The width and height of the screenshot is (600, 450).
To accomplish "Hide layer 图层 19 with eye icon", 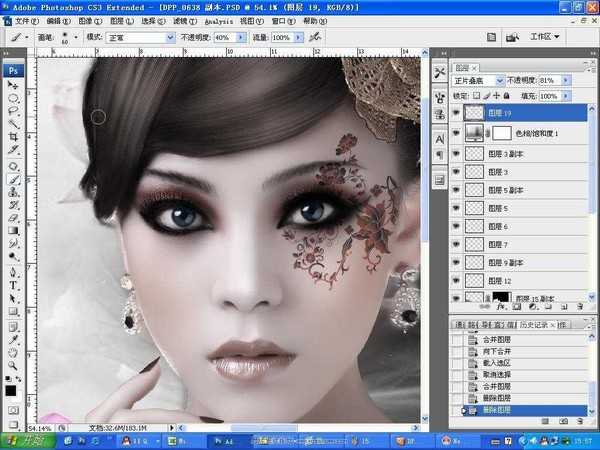I will point(458,114).
